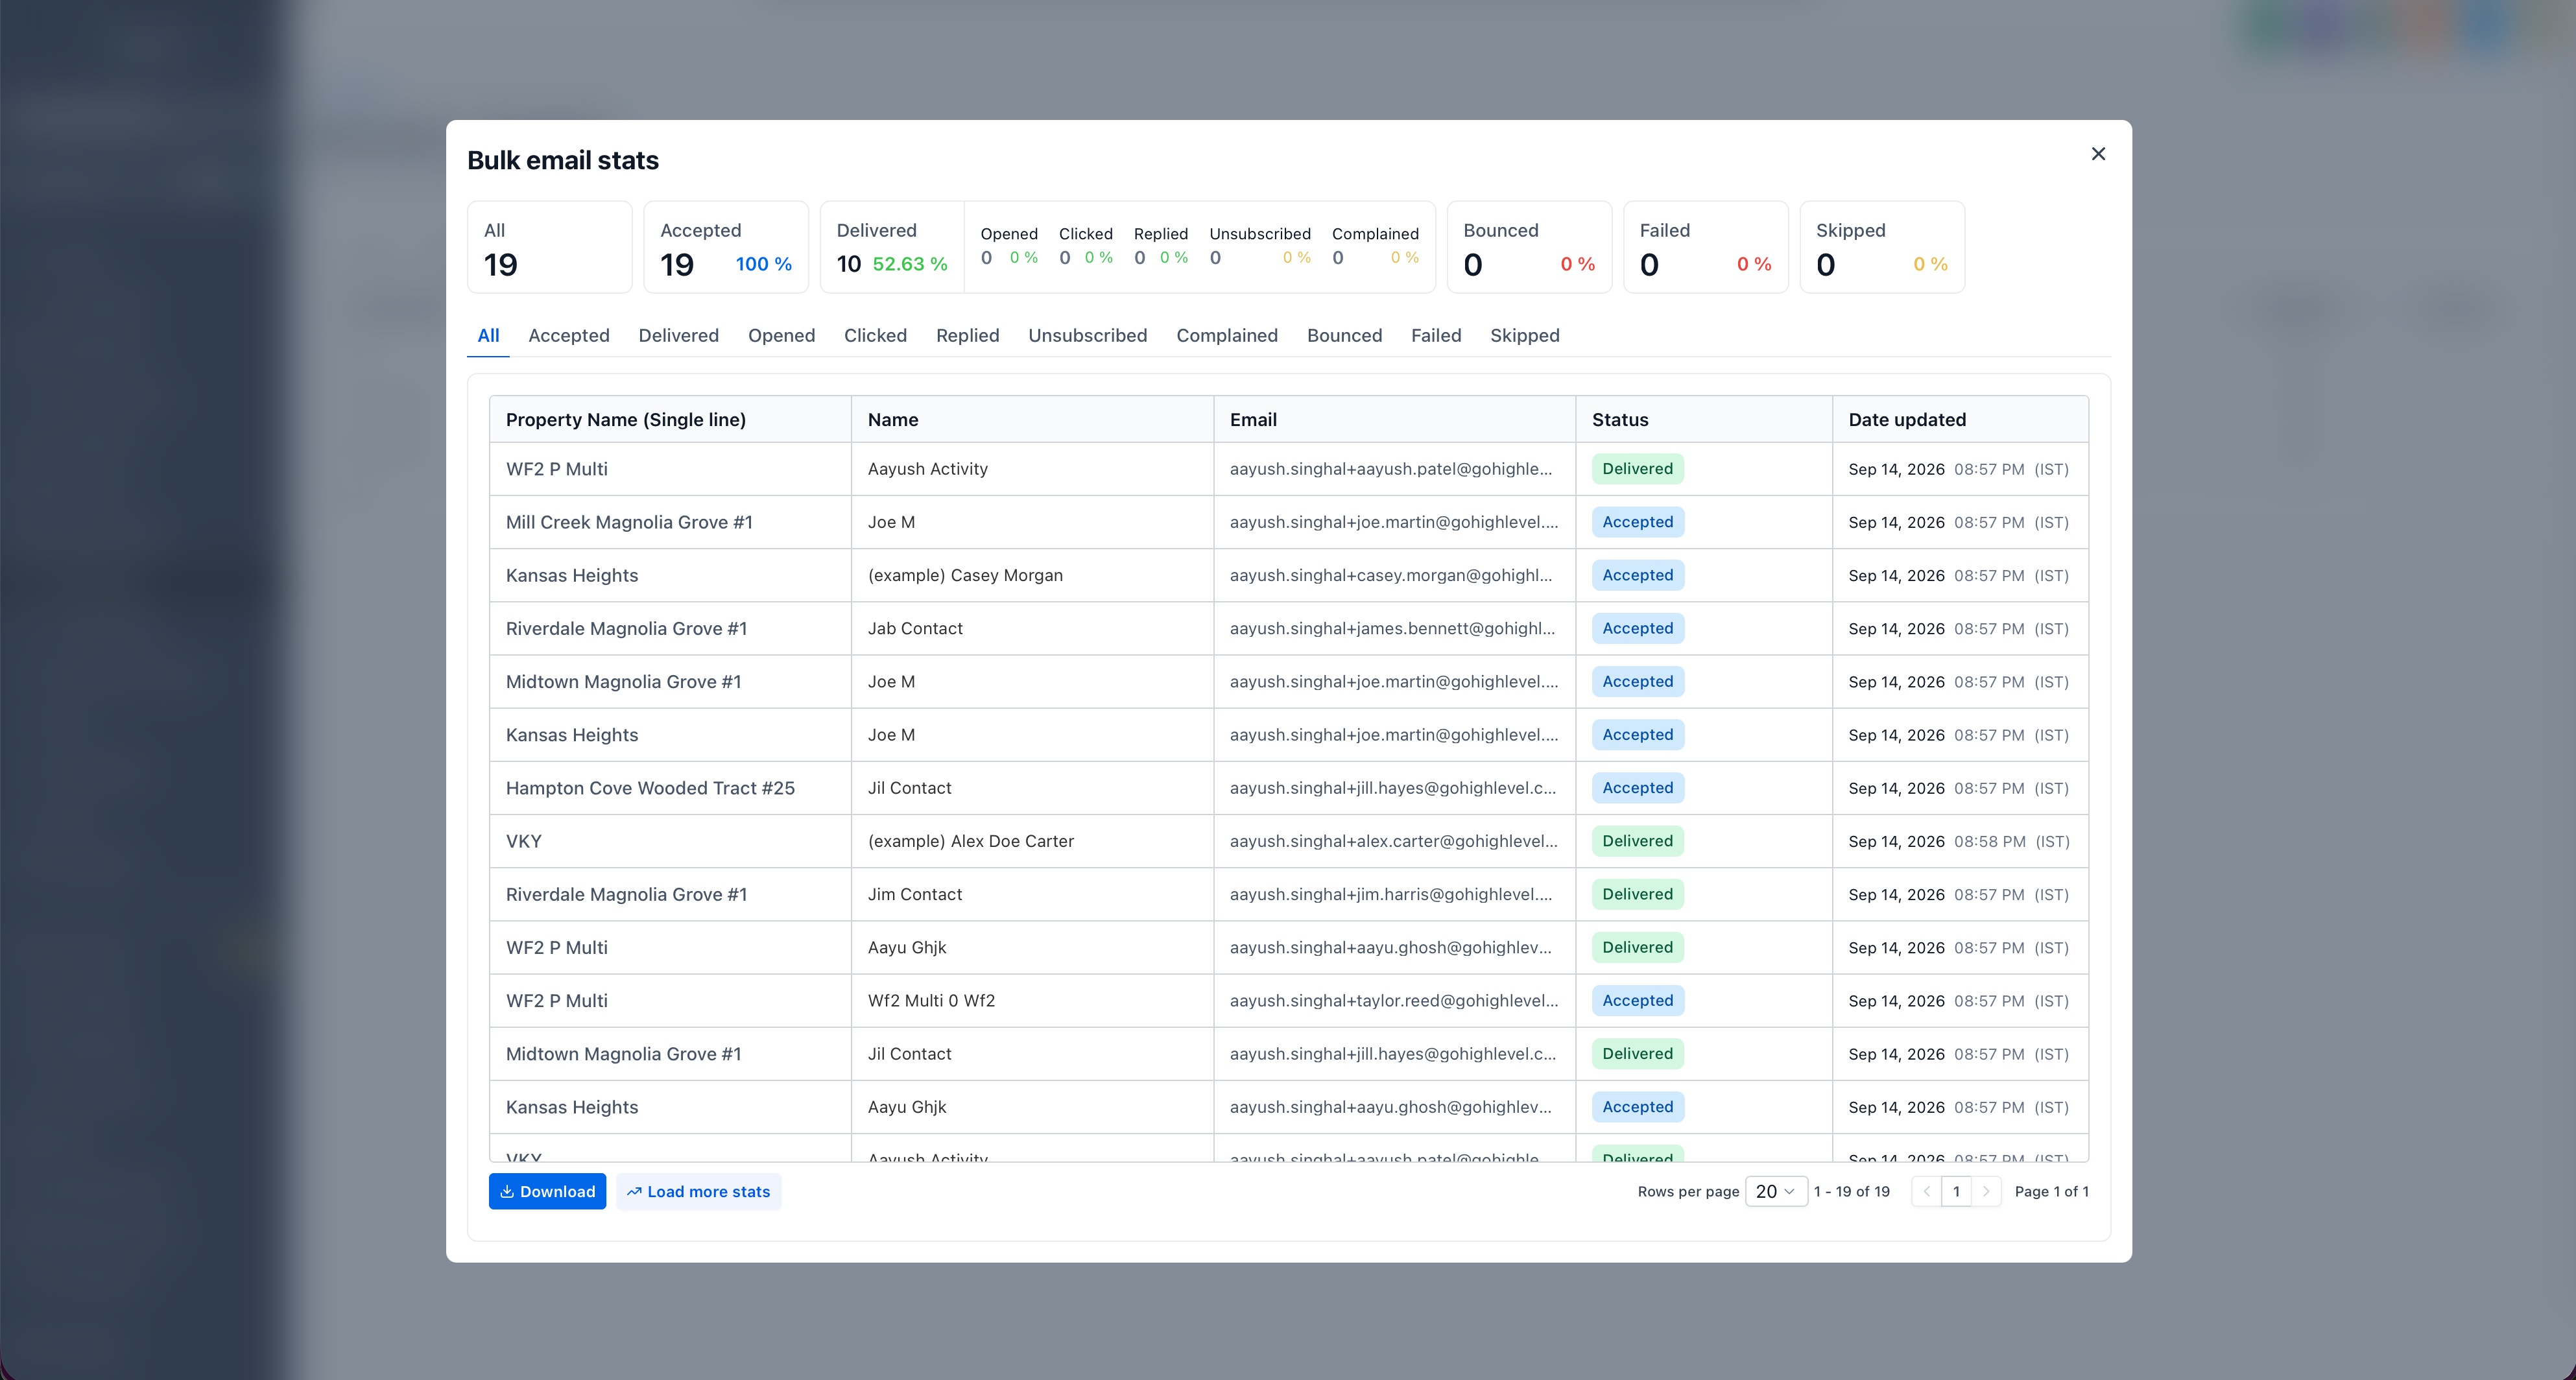The image size is (2576, 1380).
Task: Click the Hampton Cove Wooded Tract #25 row
Action: click(1288, 788)
